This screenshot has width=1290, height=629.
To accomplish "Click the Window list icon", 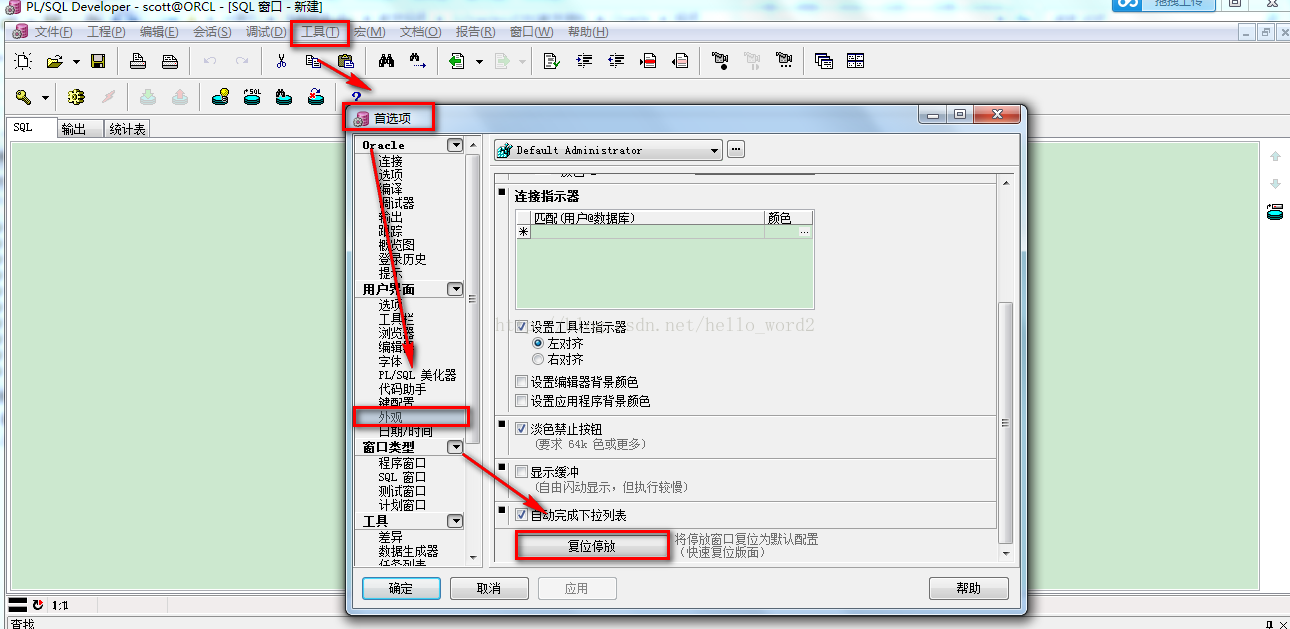I will (x=823, y=61).
